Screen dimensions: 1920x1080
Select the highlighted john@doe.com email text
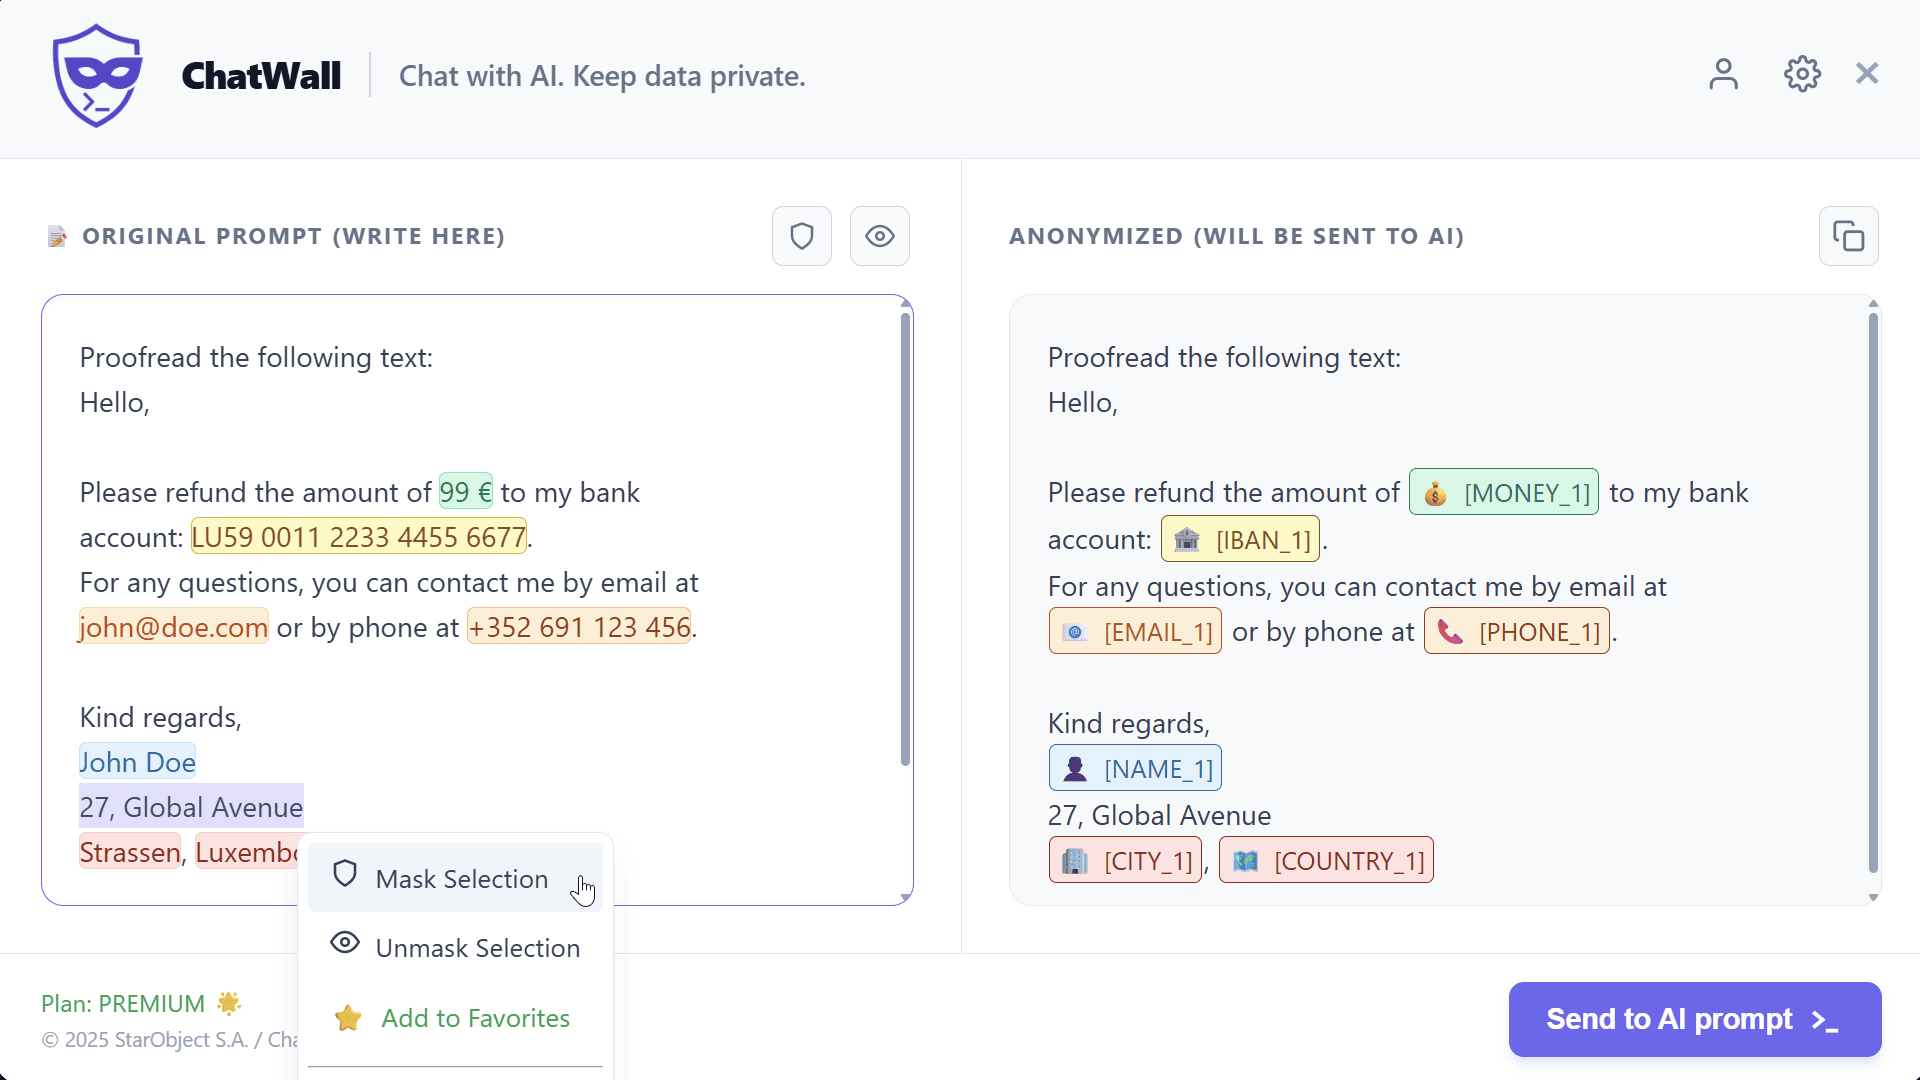173,627
